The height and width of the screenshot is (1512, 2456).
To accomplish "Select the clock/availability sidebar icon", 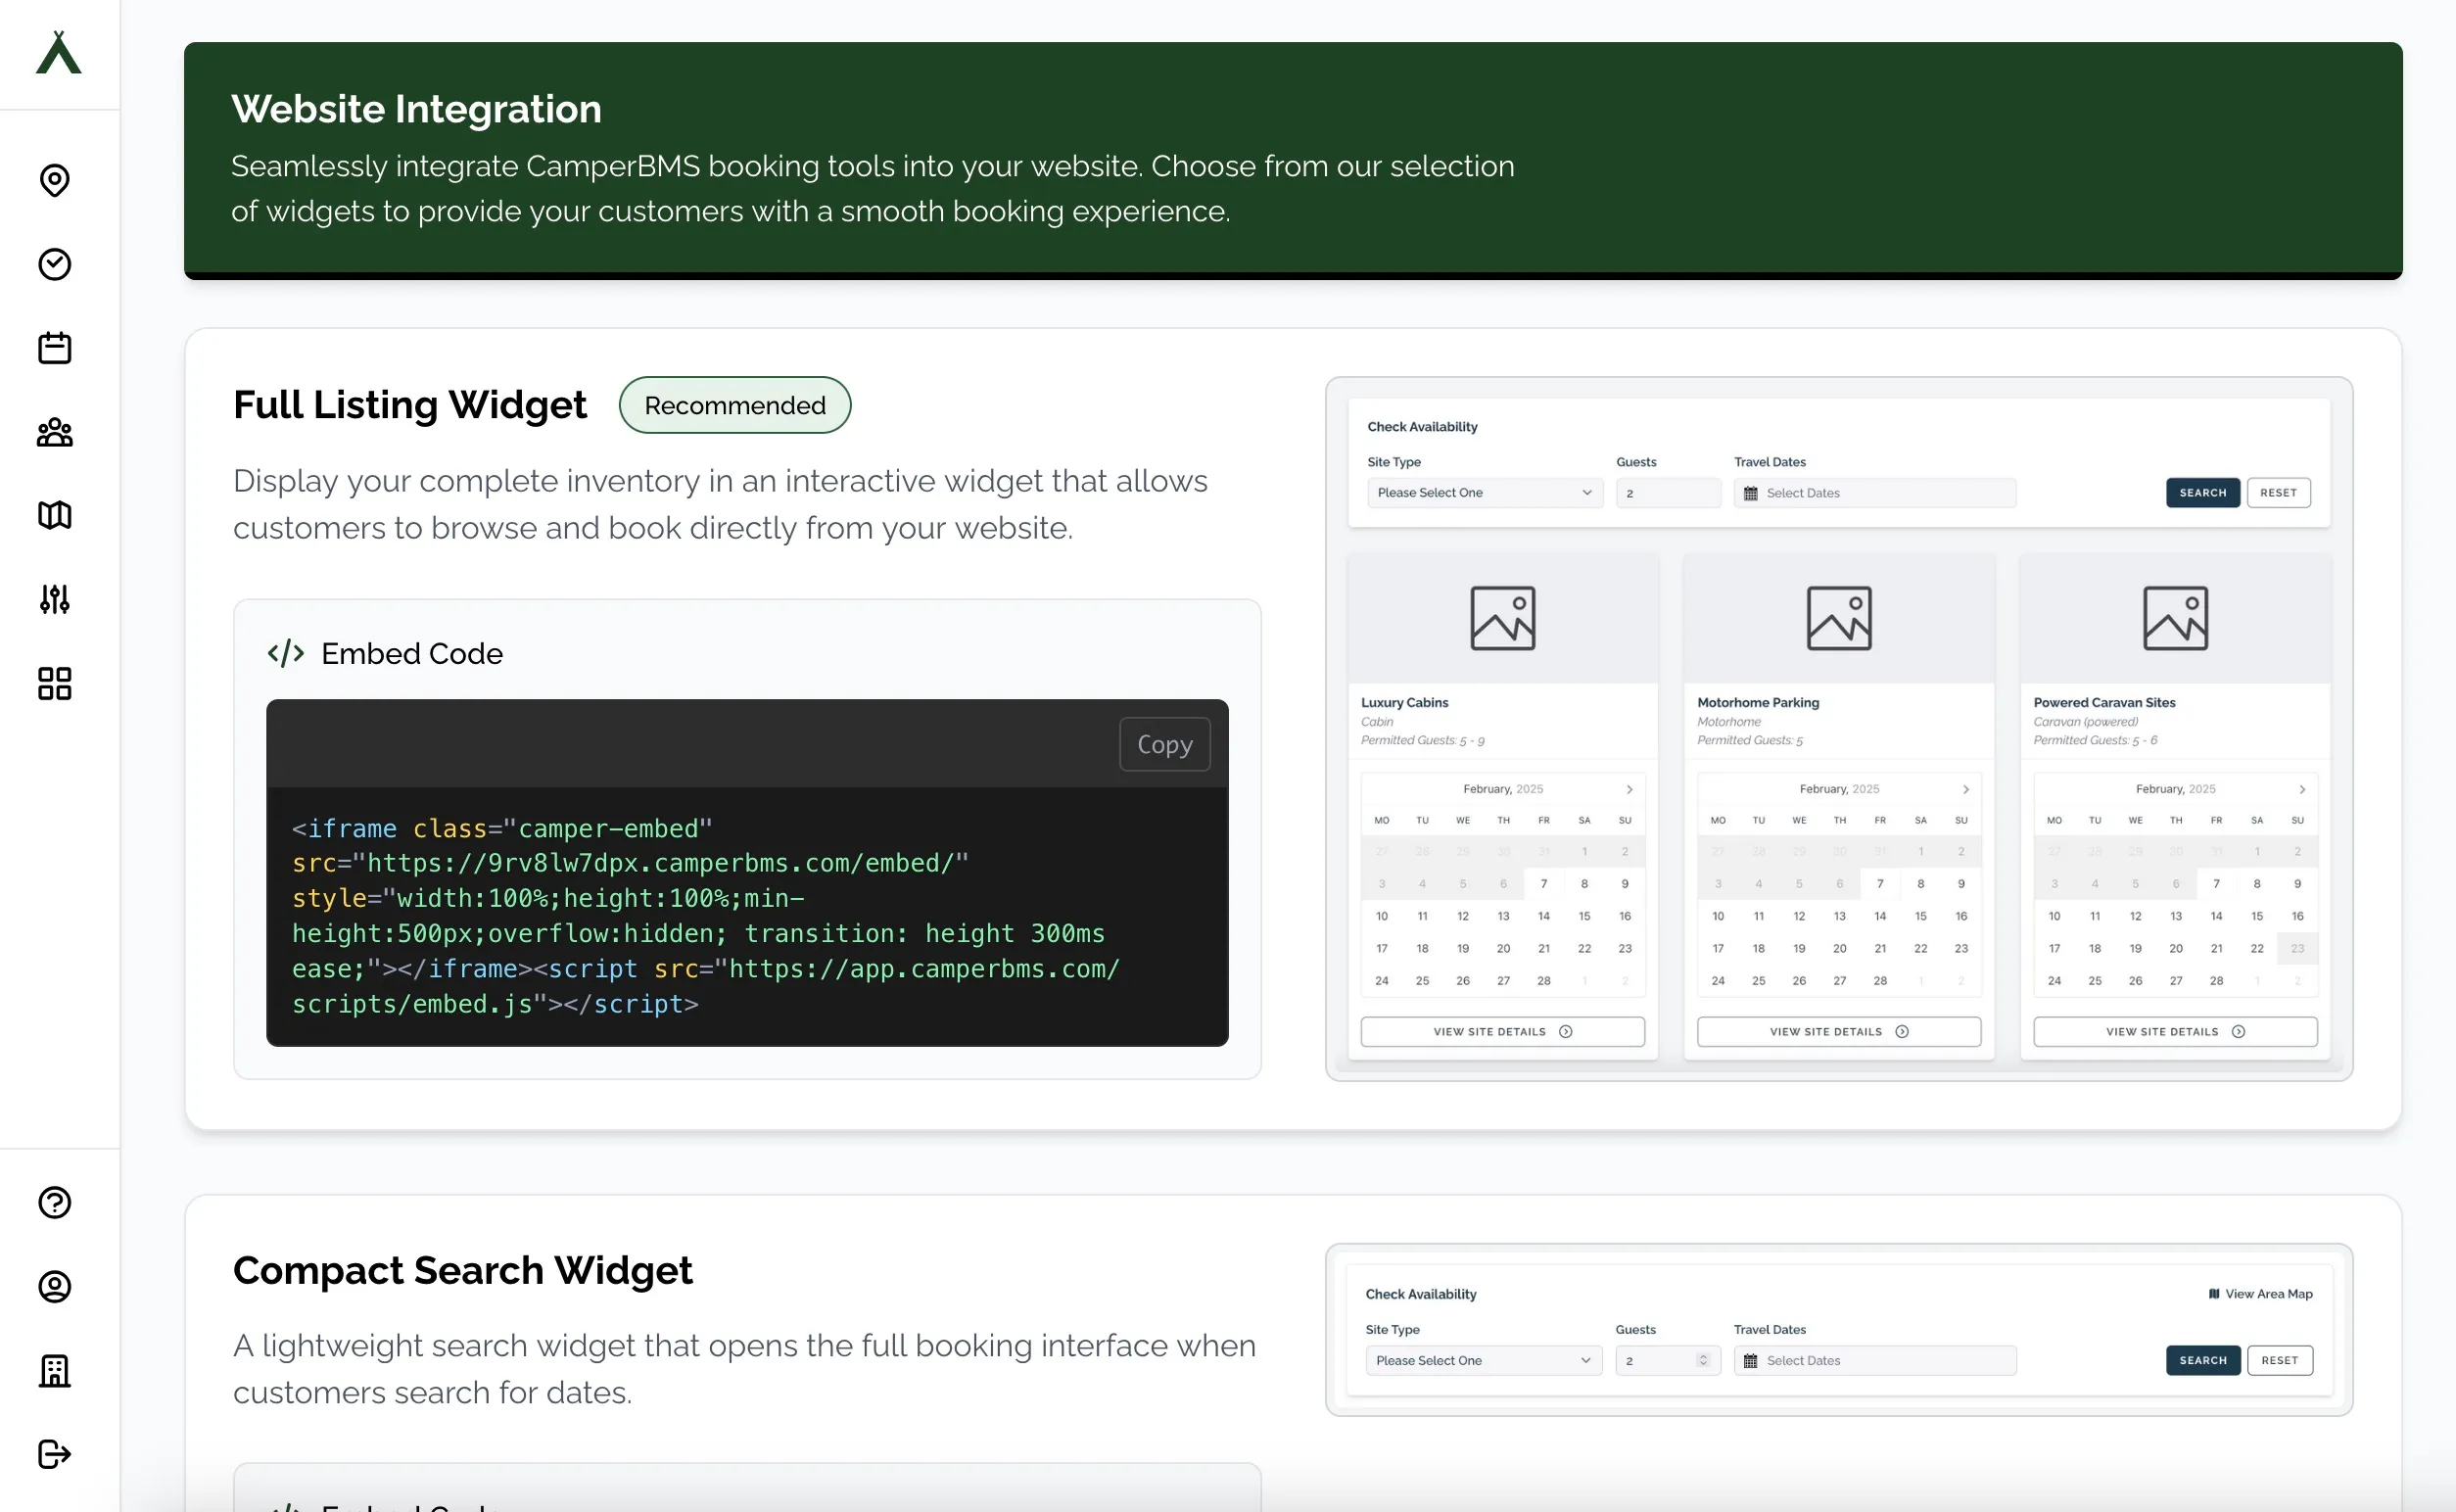I will 55,264.
